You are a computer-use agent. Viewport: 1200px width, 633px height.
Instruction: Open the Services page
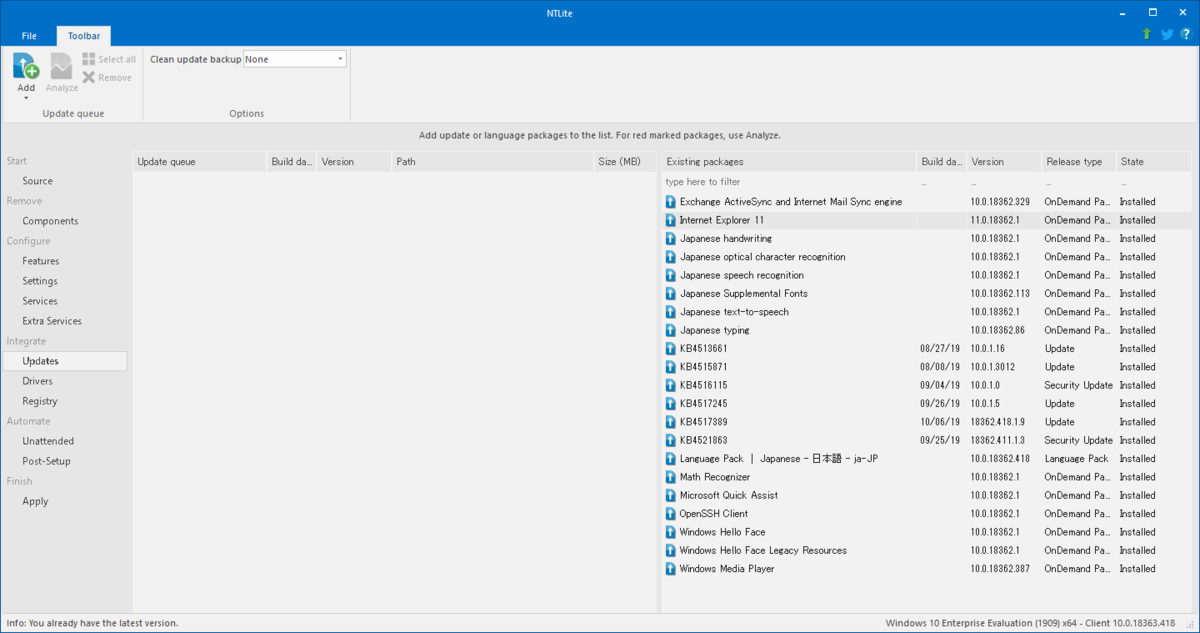click(40, 301)
